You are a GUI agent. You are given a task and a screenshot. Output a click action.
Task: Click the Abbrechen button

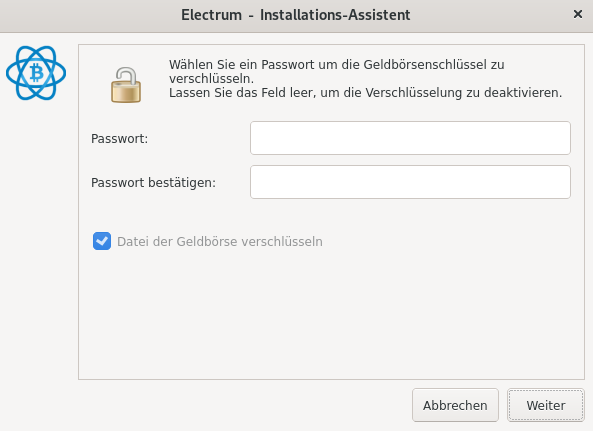455,405
